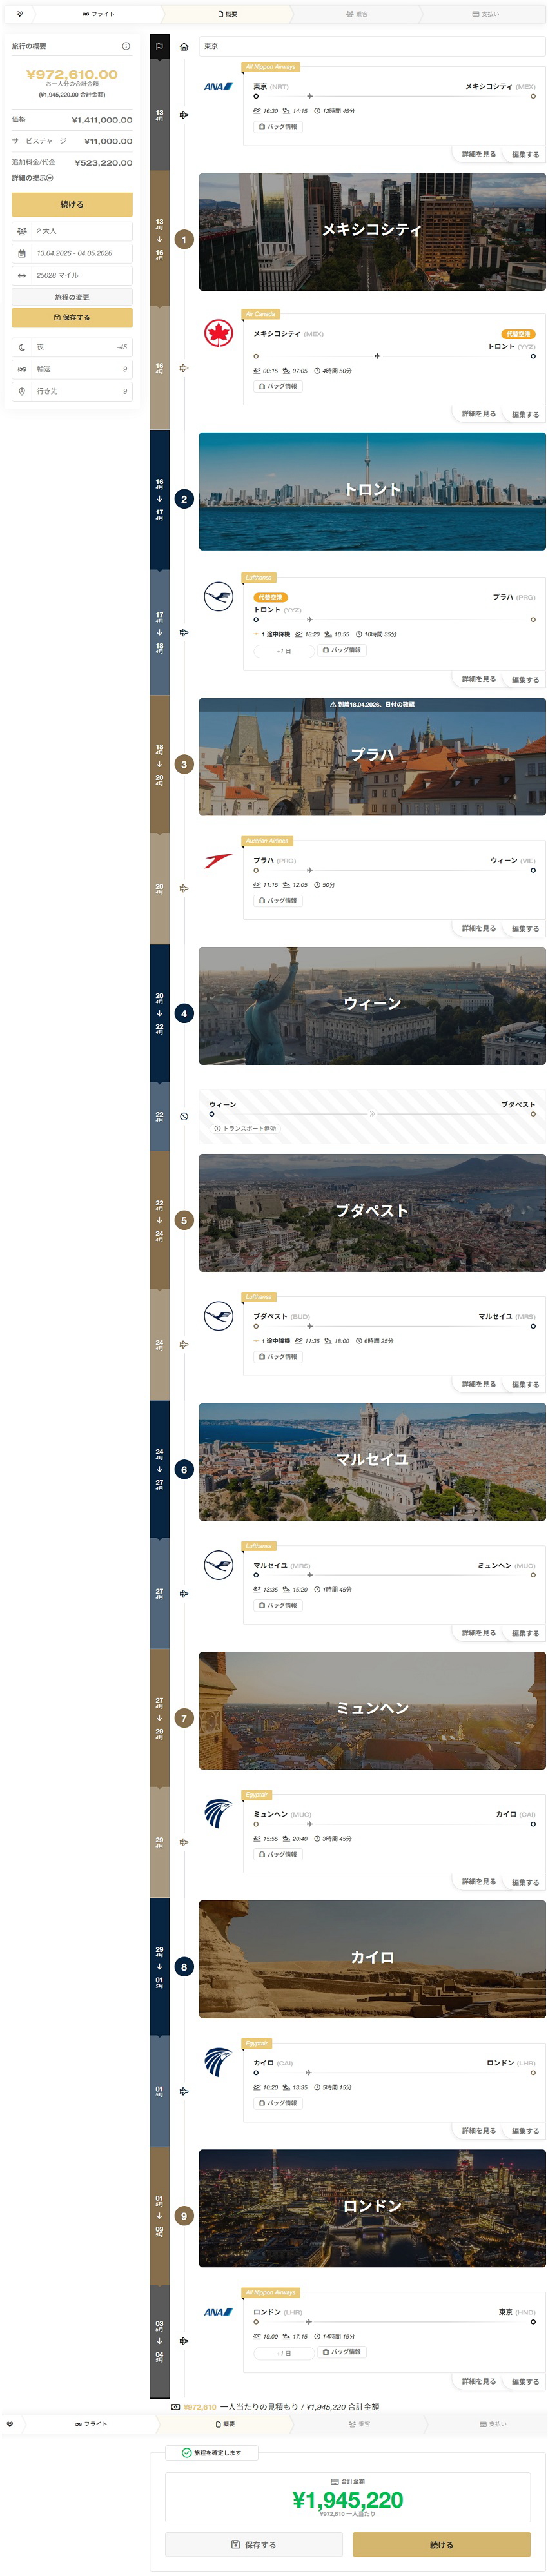Expand the 夜 nights row in sidebar
548x2576 pixels.
(x=72, y=347)
